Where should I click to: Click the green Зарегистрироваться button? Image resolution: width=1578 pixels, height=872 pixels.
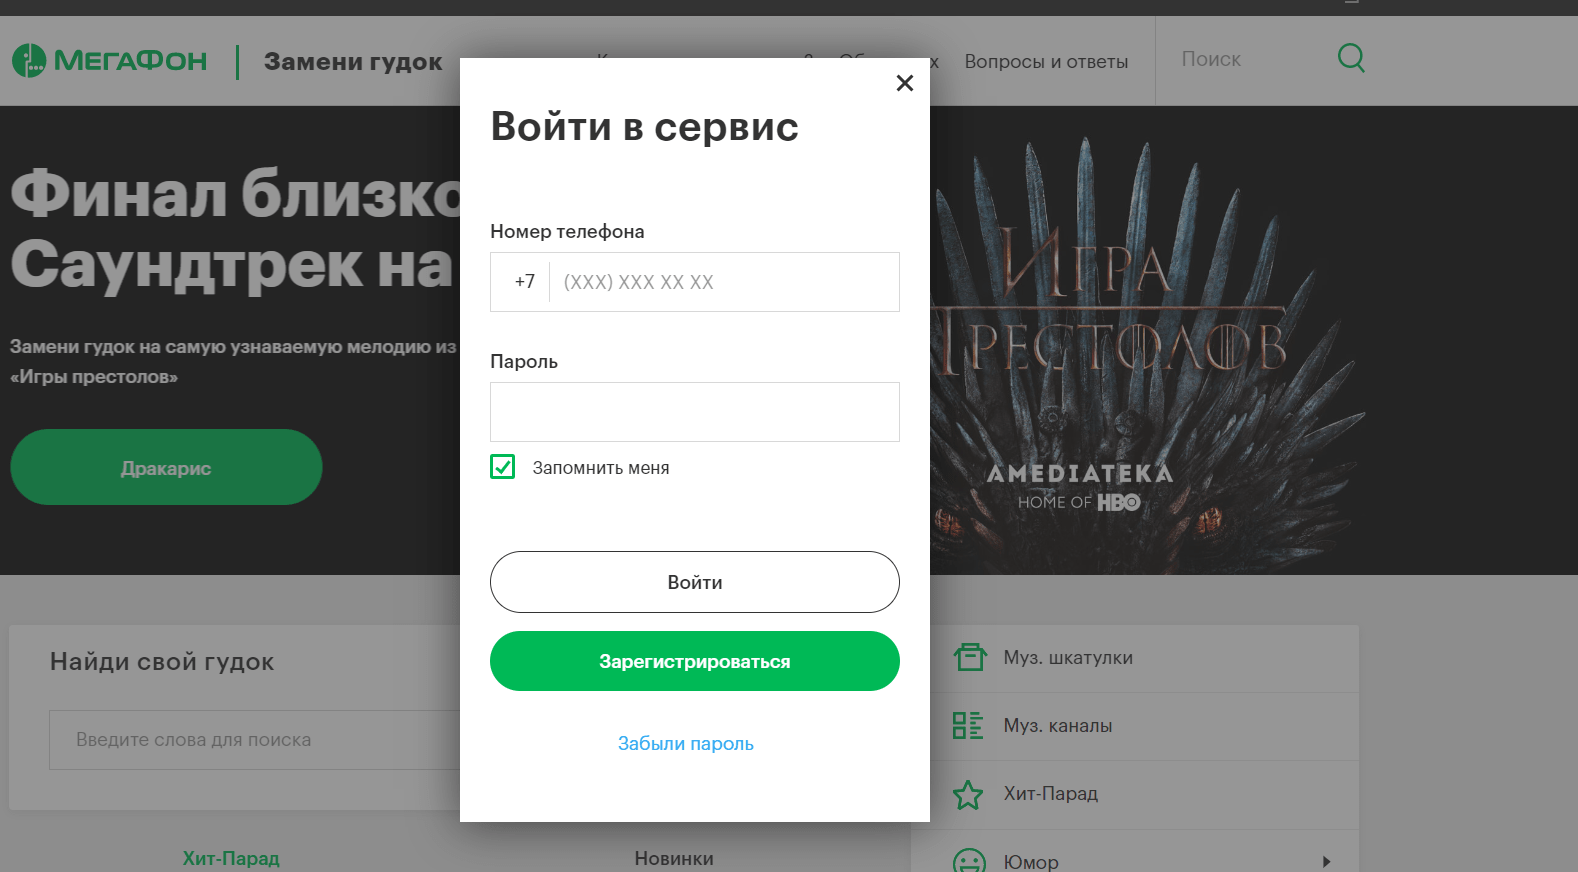pyautogui.click(x=694, y=661)
